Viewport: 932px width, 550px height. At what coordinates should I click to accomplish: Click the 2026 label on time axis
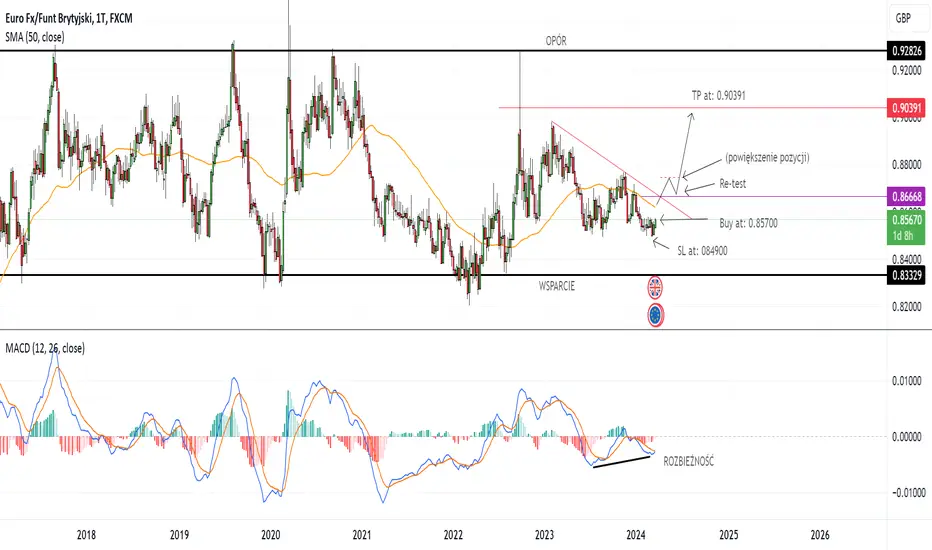click(x=820, y=535)
